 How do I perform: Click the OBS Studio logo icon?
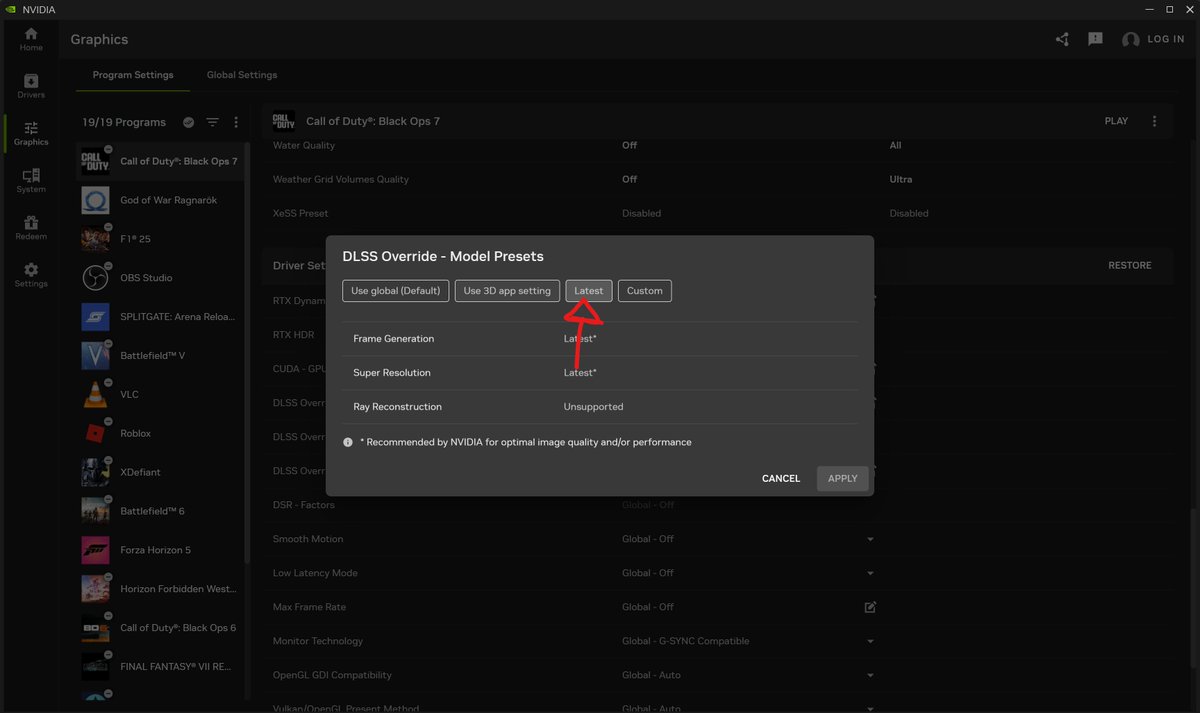pos(95,278)
